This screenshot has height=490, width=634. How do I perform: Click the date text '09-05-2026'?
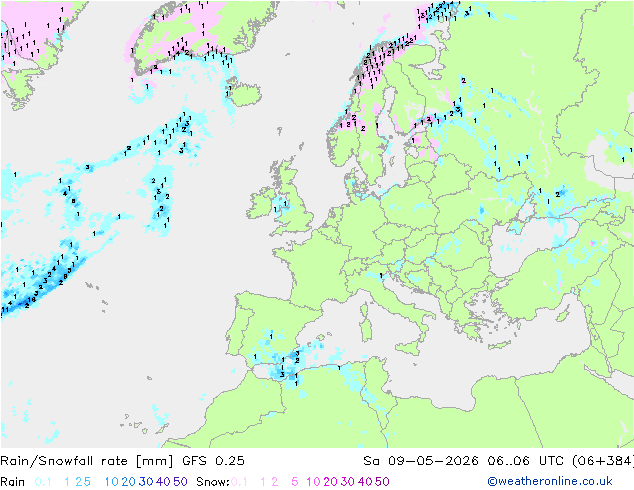(x=433, y=461)
